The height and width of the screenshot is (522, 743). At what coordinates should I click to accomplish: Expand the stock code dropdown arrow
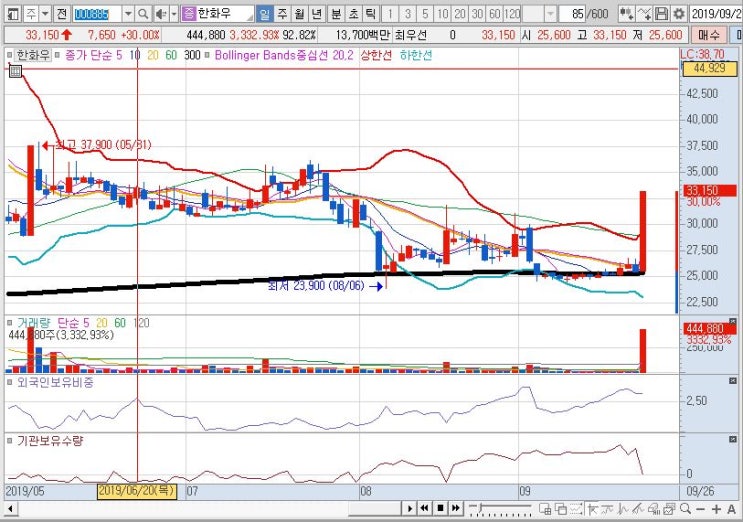(x=128, y=14)
